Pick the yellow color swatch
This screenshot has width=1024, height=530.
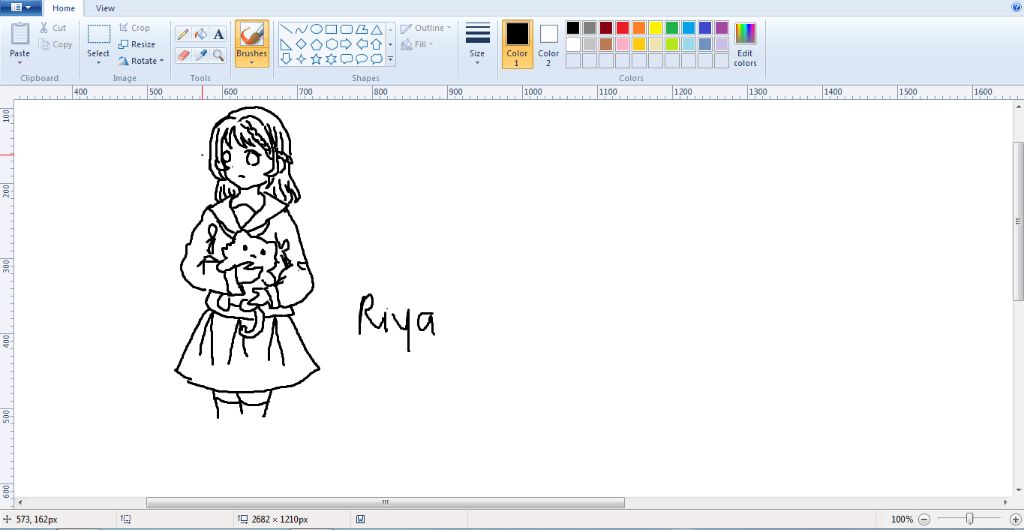[x=656, y=27]
